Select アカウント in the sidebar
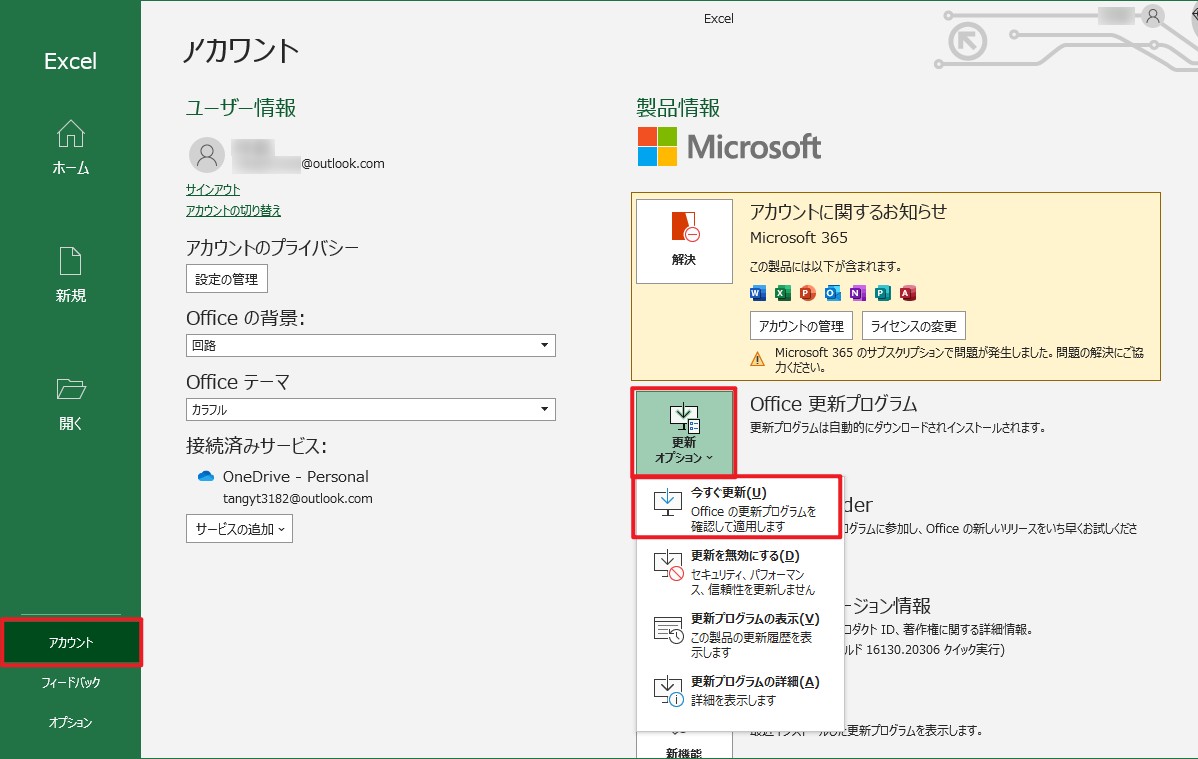 (x=71, y=642)
